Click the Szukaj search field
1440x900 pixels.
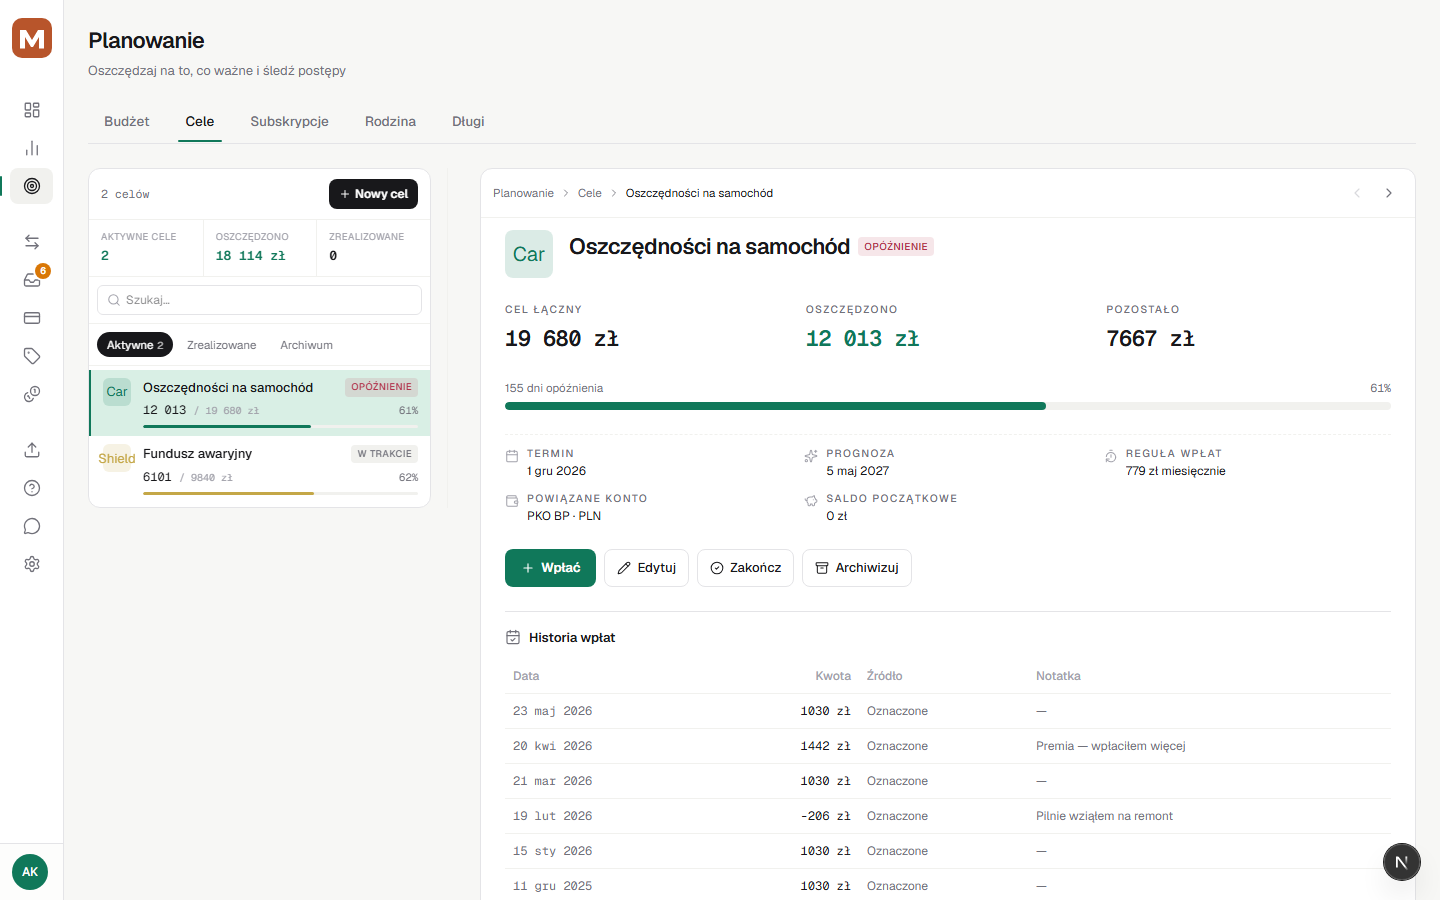(259, 300)
